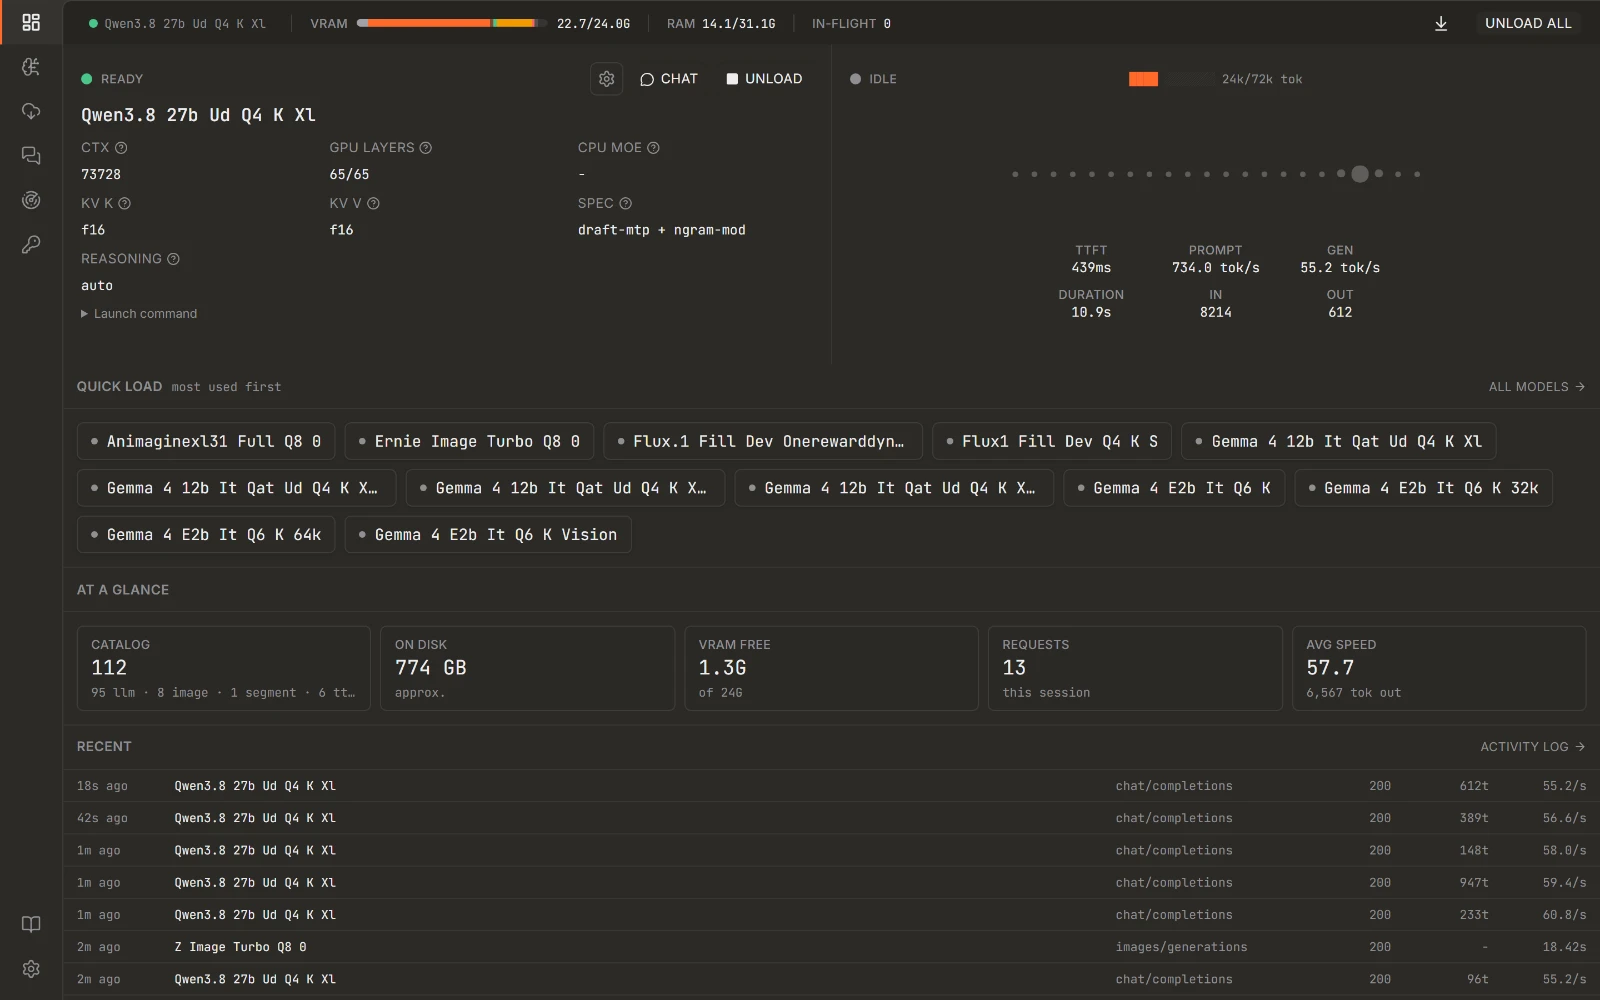This screenshot has width=1600, height=1000.
Task: Select the recent row from 42s ago
Action: (831, 818)
